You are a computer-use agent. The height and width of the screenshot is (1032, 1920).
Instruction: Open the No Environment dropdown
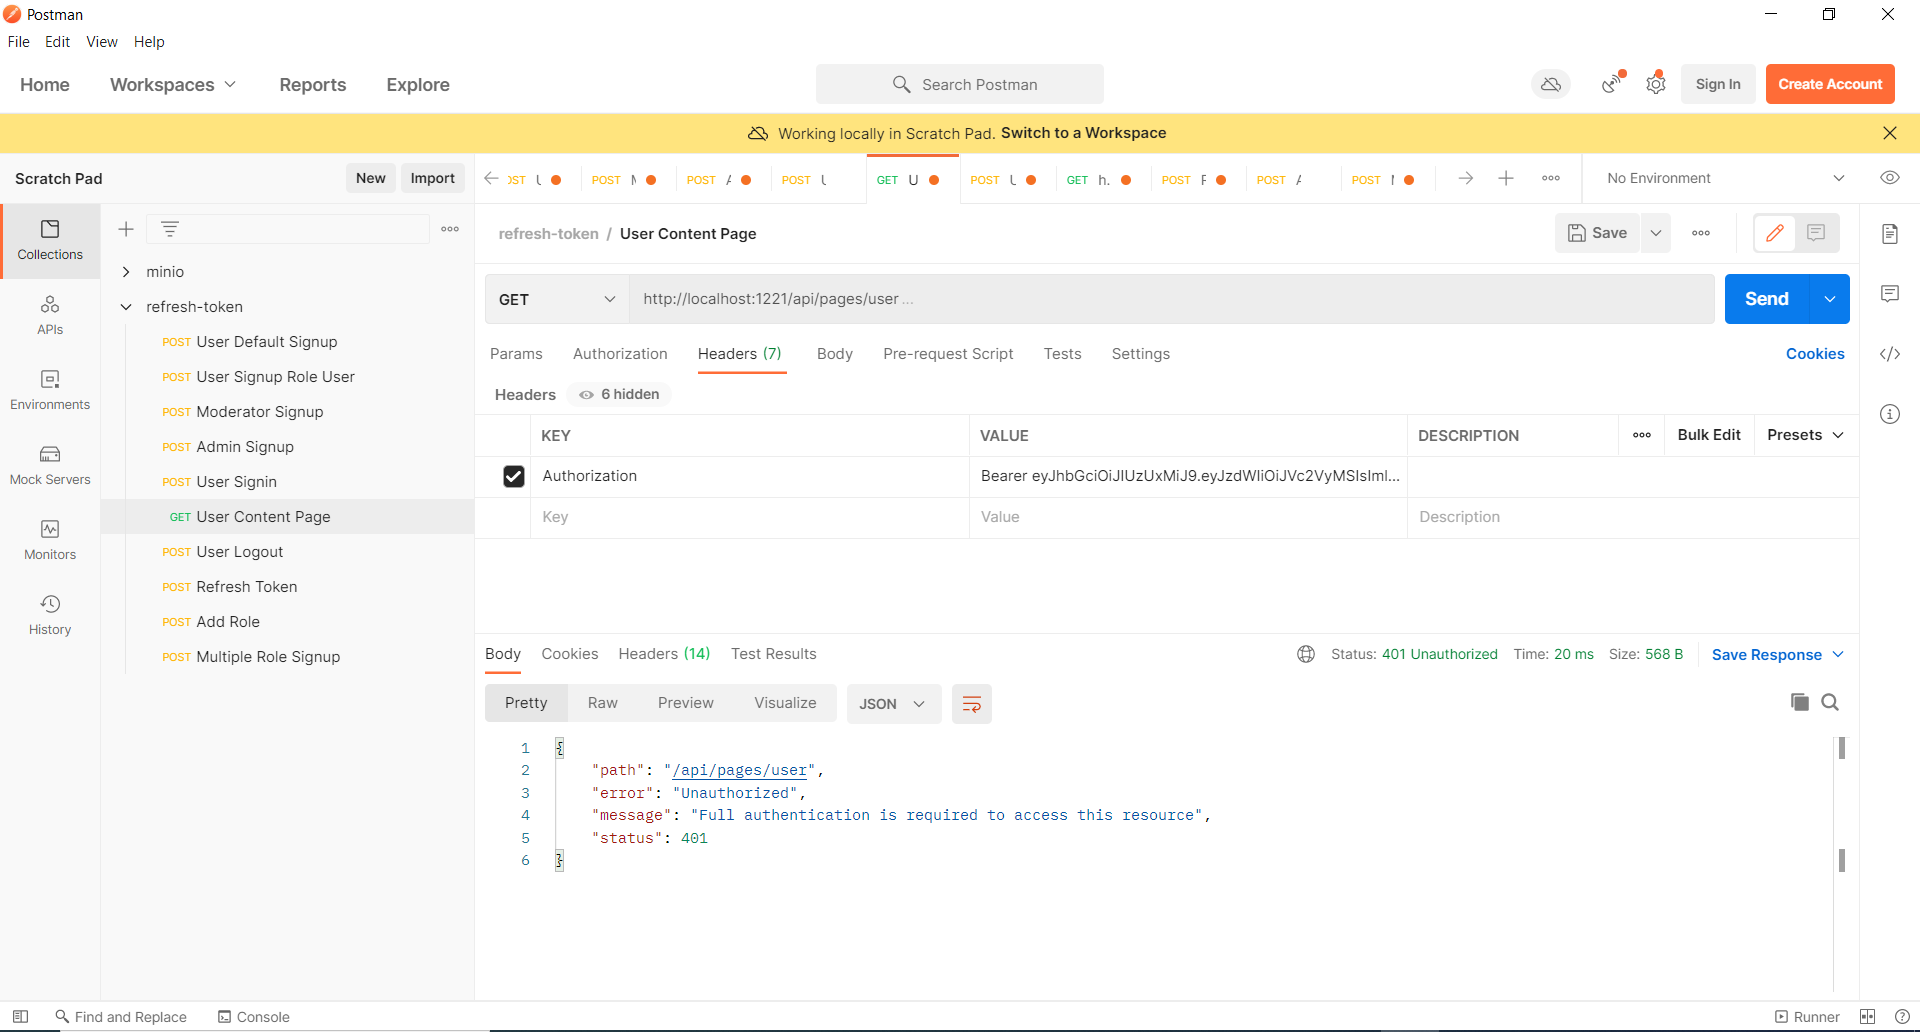[x=1725, y=178]
